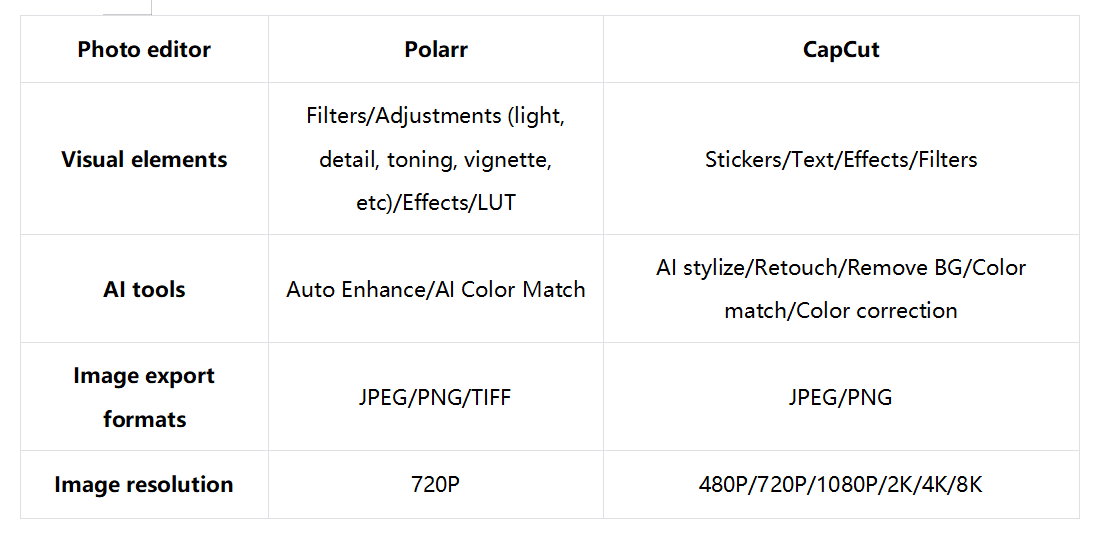Select the "480P/720P/1080P/2K/4K/8K" cell

[841, 485]
